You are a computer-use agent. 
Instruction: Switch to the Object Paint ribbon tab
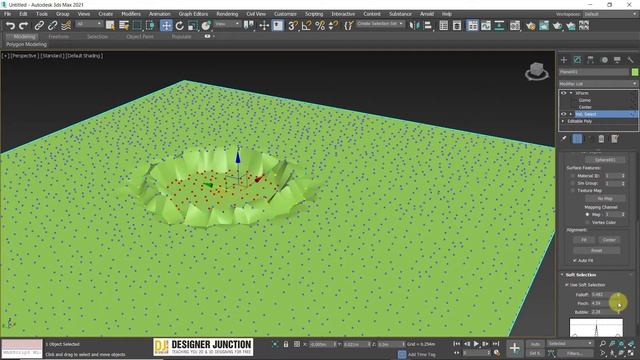click(x=140, y=36)
